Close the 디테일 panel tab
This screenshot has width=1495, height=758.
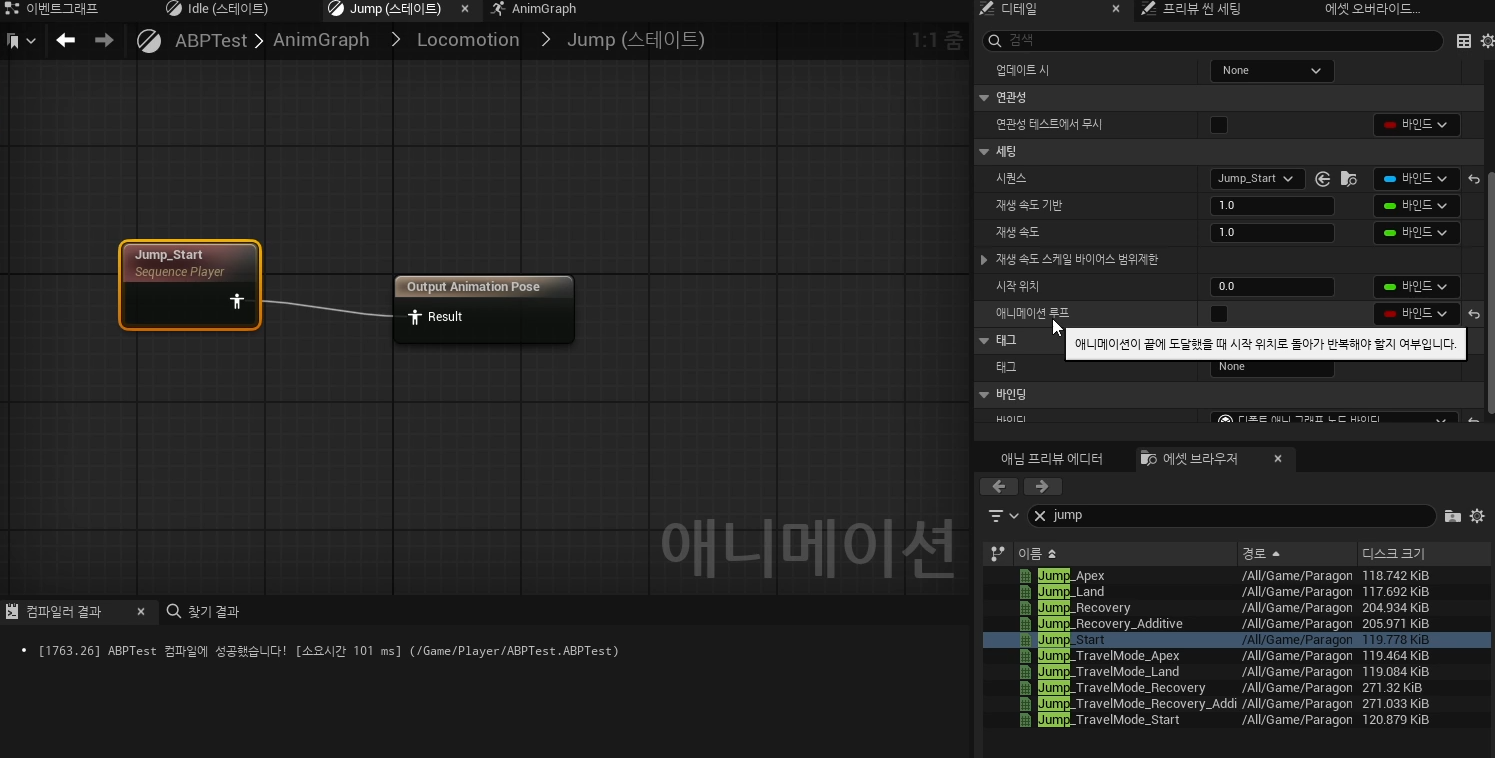(x=1116, y=9)
